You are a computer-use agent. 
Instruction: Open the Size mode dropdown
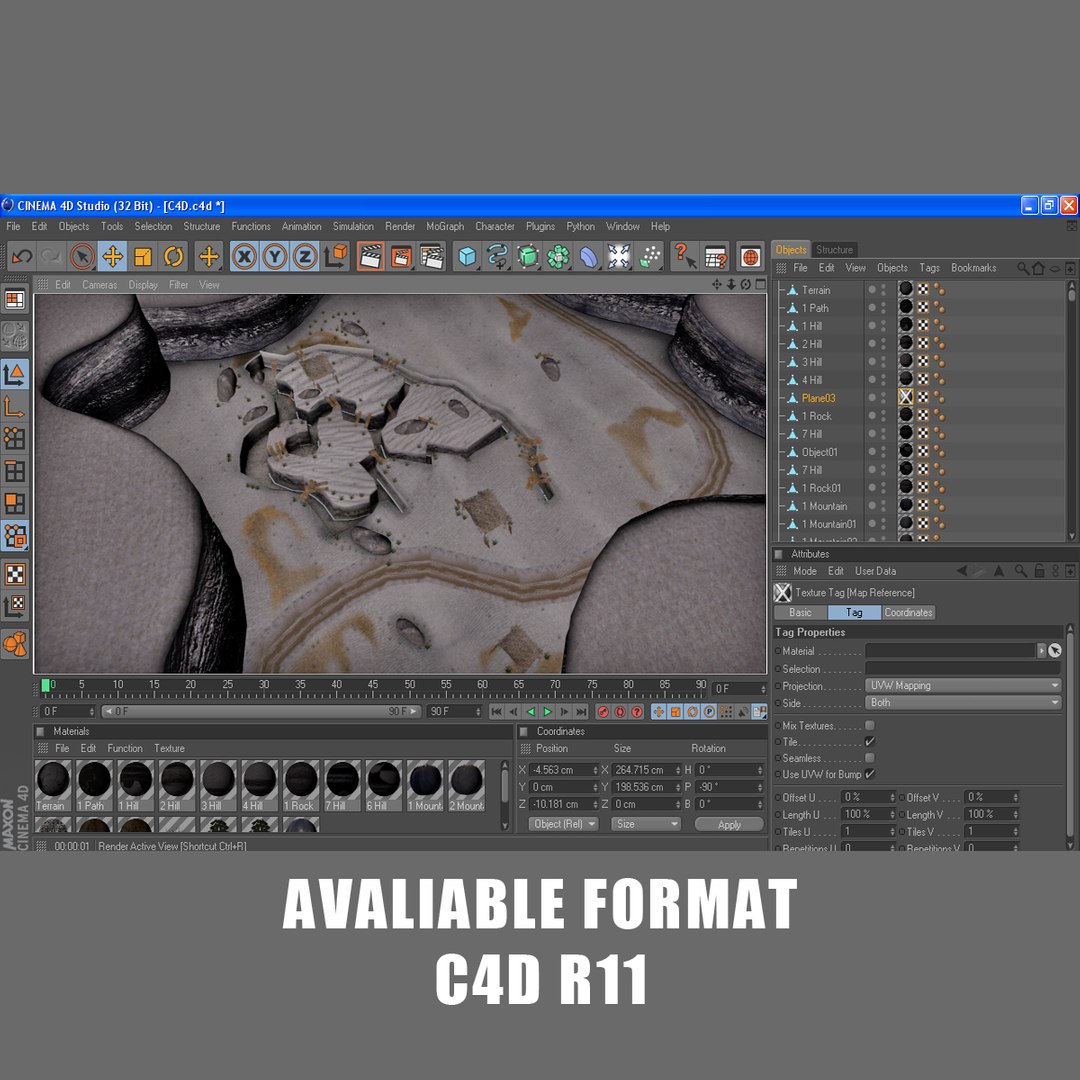coord(645,824)
